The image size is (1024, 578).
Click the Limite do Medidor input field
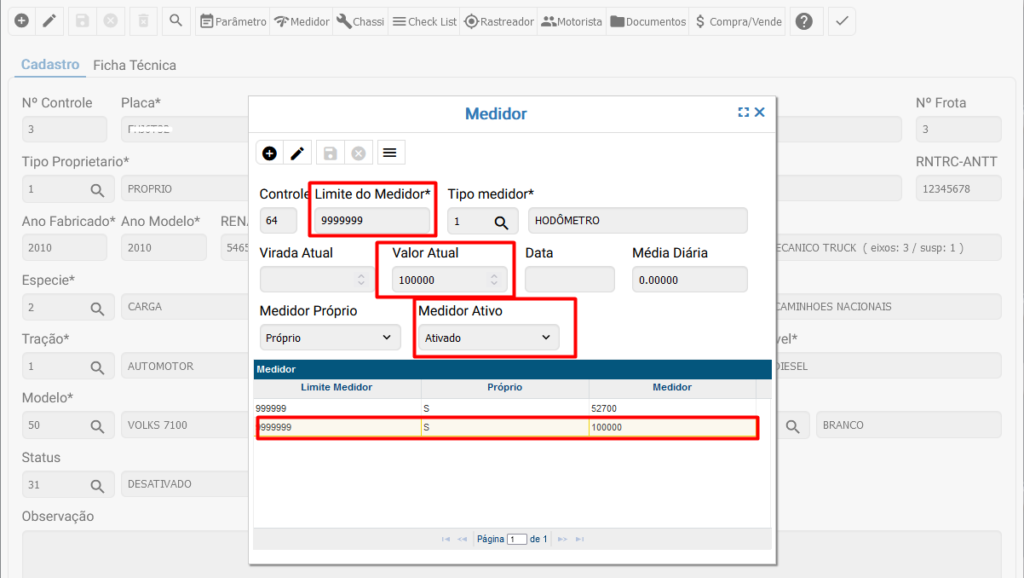click(x=372, y=221)
